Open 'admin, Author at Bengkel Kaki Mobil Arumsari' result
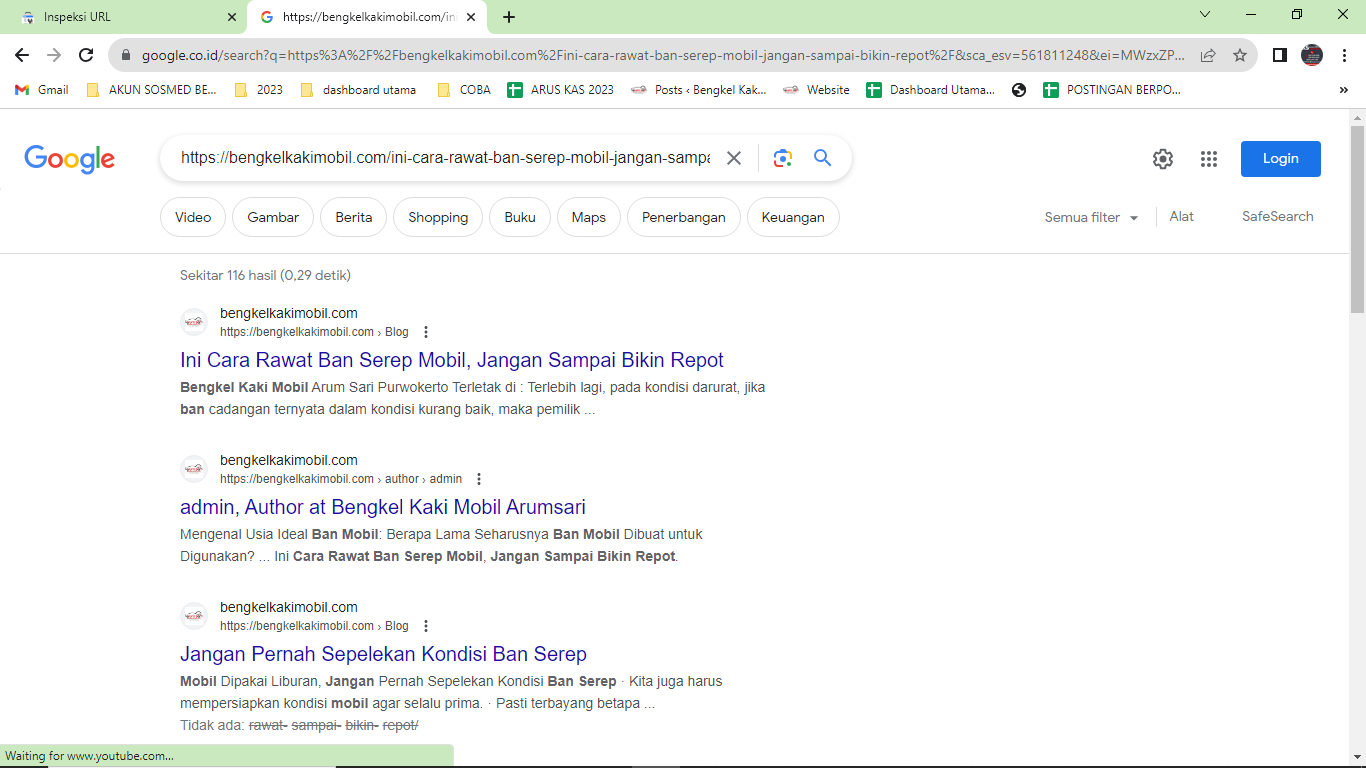Image resolution: width=1366 pixels, height=768 pixels. tap(383, 507)
